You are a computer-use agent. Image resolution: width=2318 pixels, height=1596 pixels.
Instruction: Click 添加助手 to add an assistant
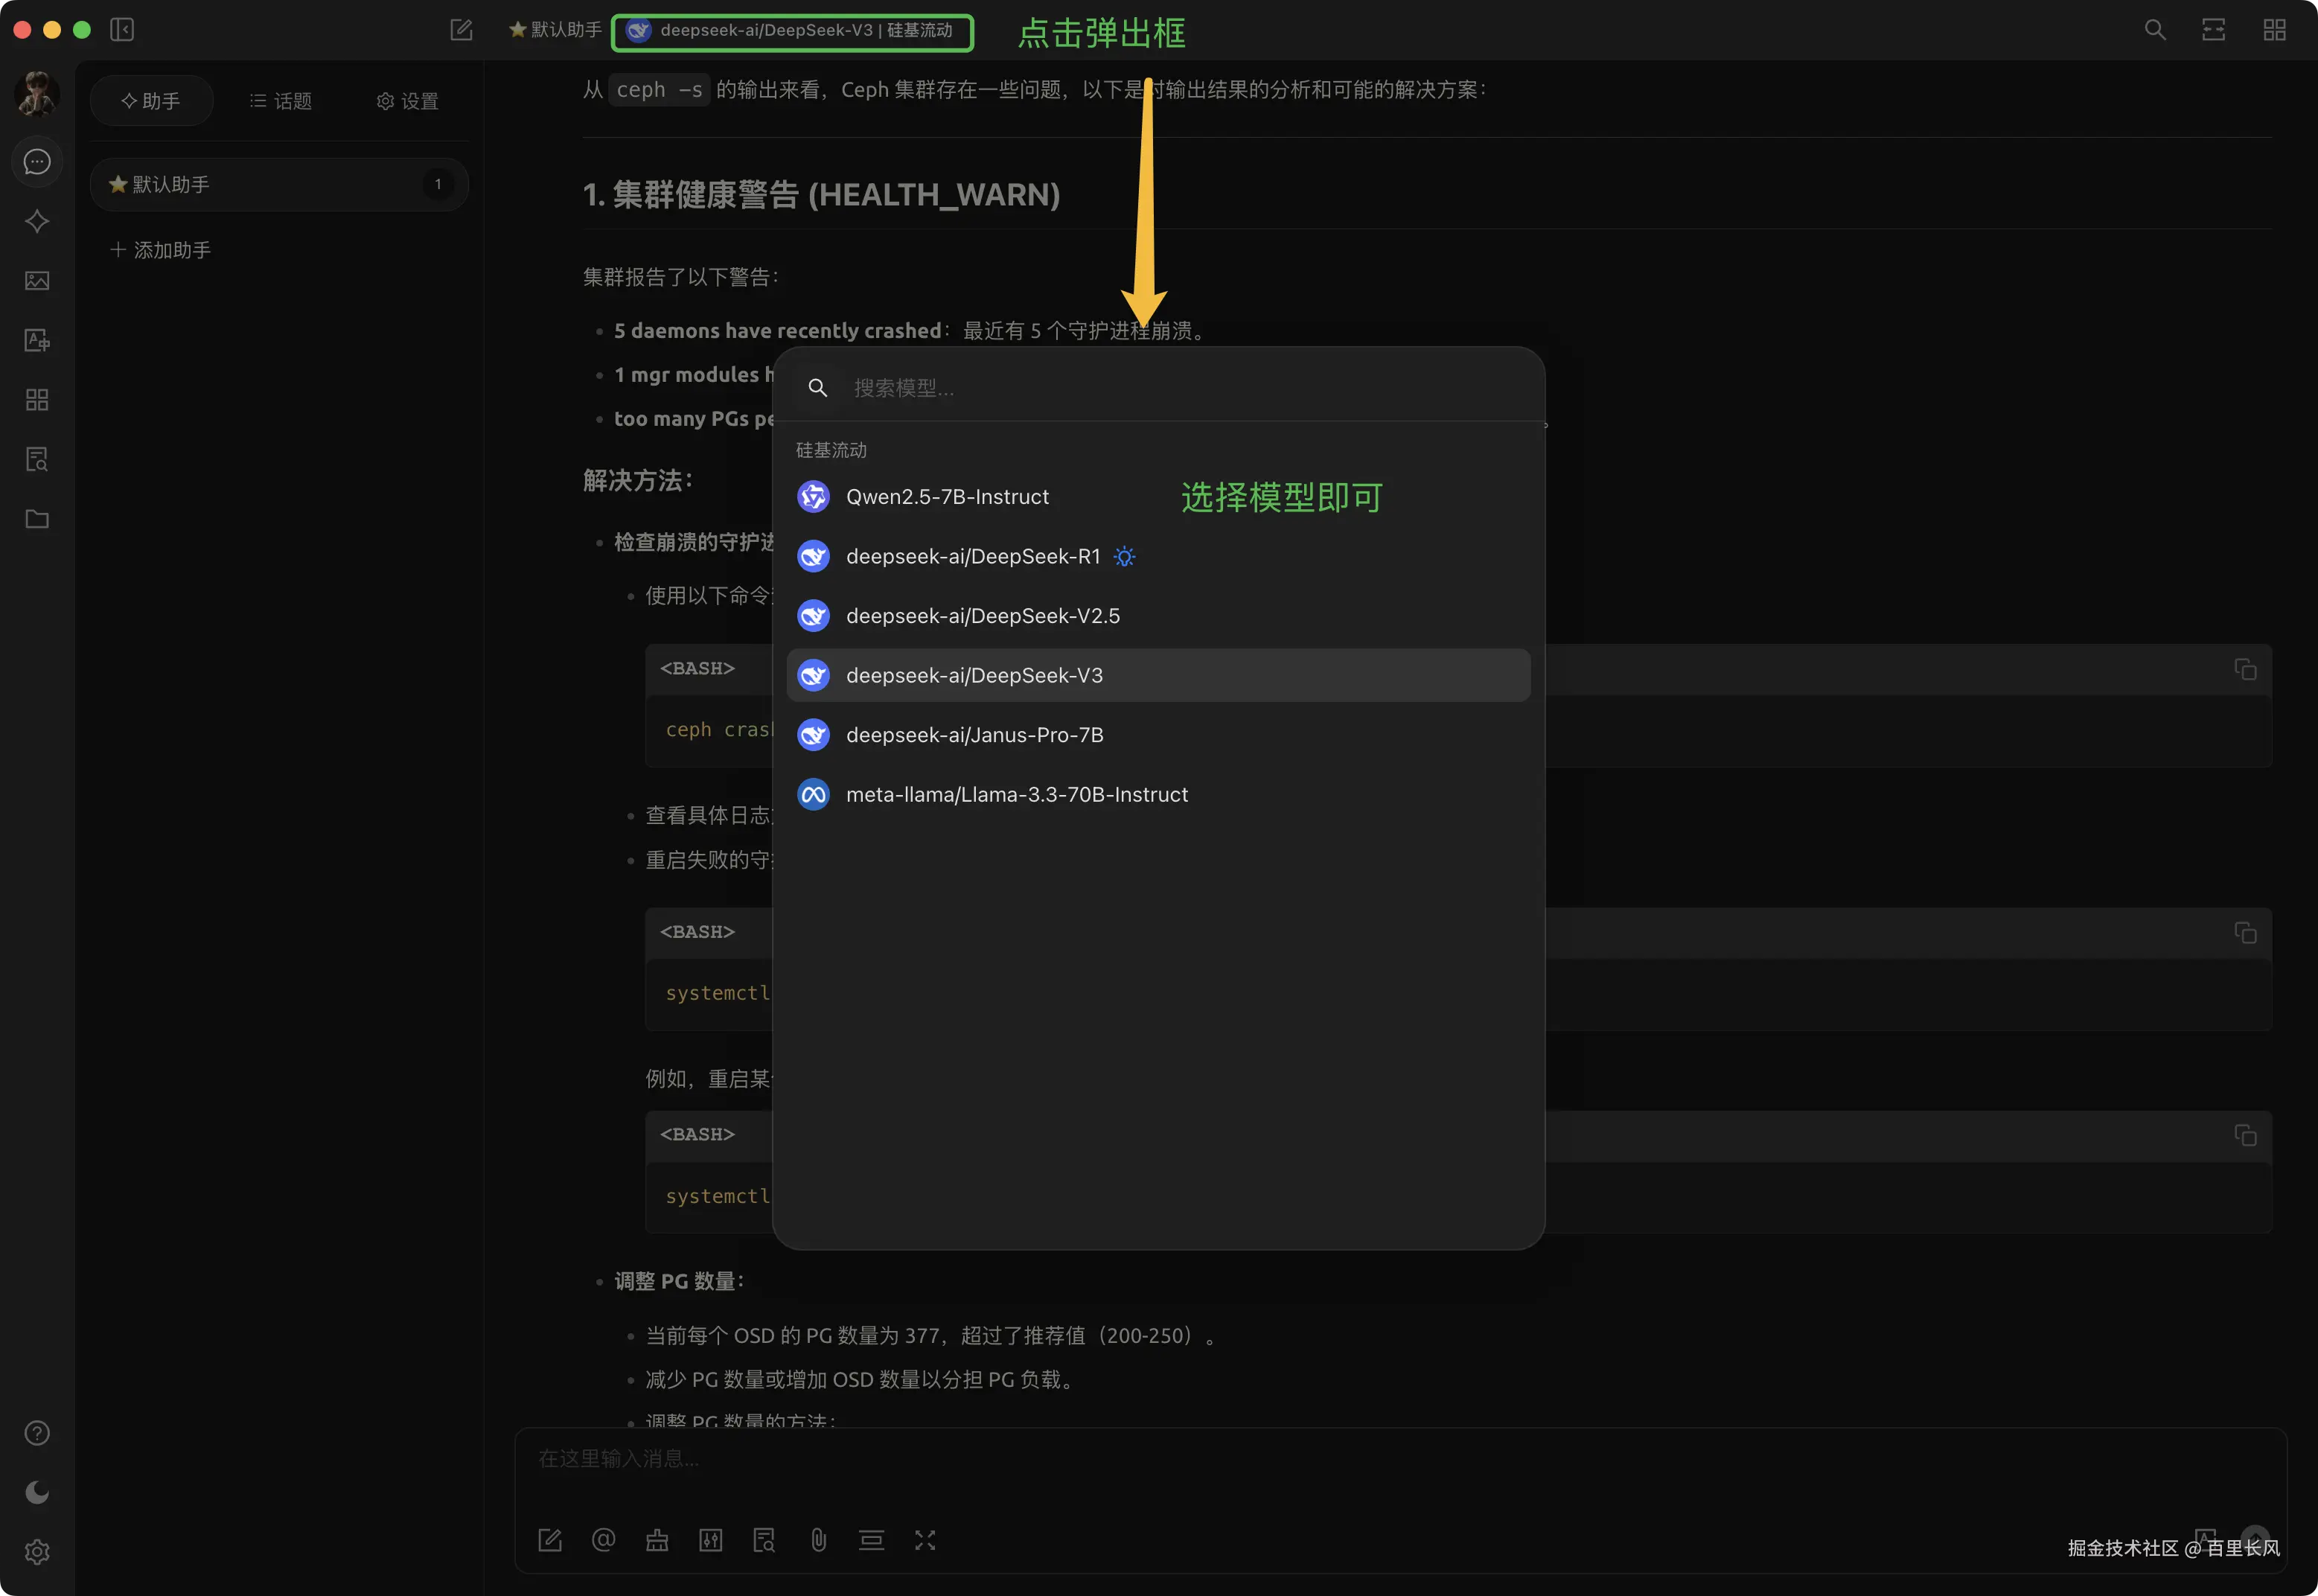(161, 250)
